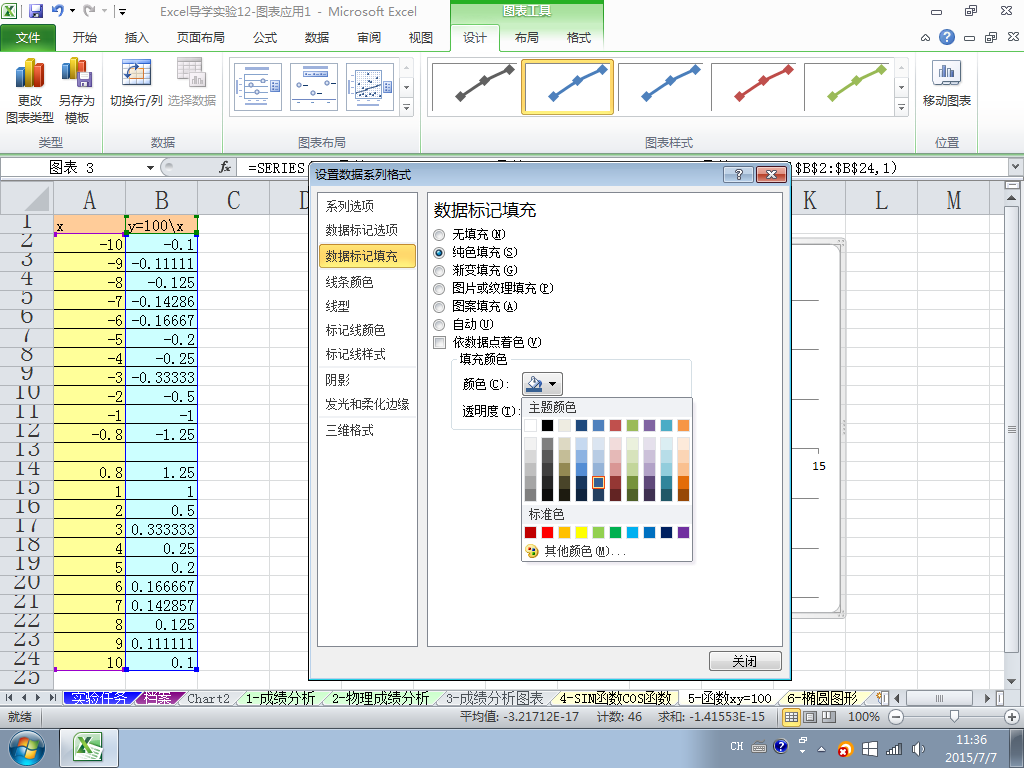Click Excel icon in the taskbar
1024x768 pixels.
pos(89,748)
